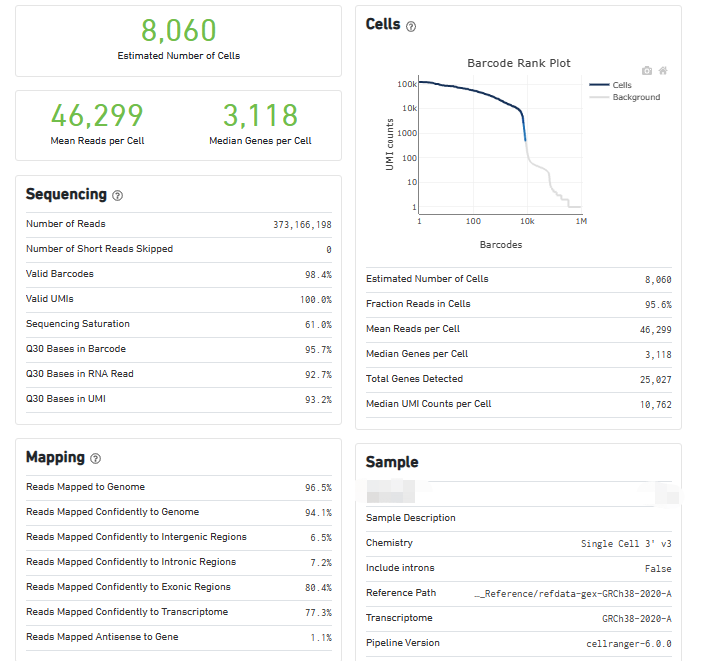This screenshot has width=702, height=661.
Task: Select the Median Genes per Cell 3,118 metric
Action: tap(260, 116)
